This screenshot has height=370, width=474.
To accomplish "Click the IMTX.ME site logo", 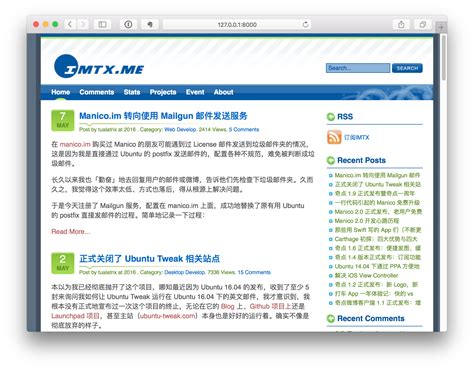I will point(99,67).
